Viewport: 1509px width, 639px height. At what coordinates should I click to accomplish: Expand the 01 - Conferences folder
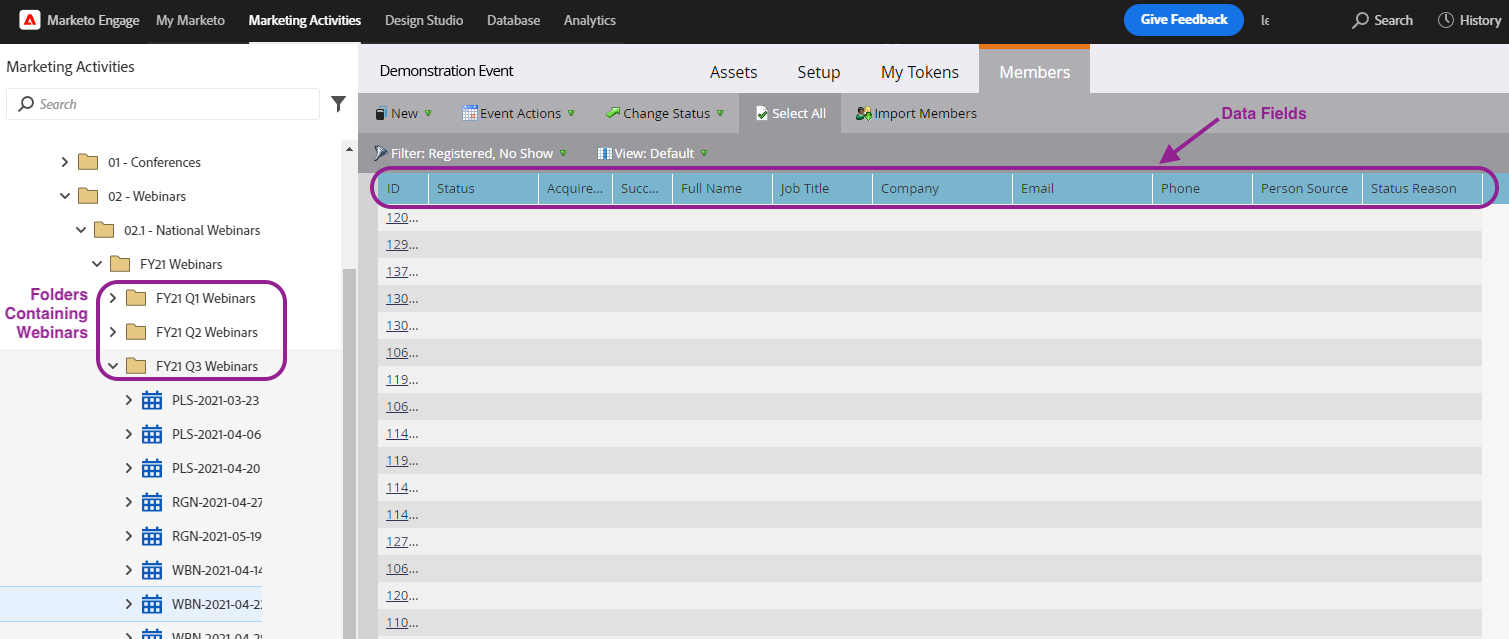[x=65, y=162]
